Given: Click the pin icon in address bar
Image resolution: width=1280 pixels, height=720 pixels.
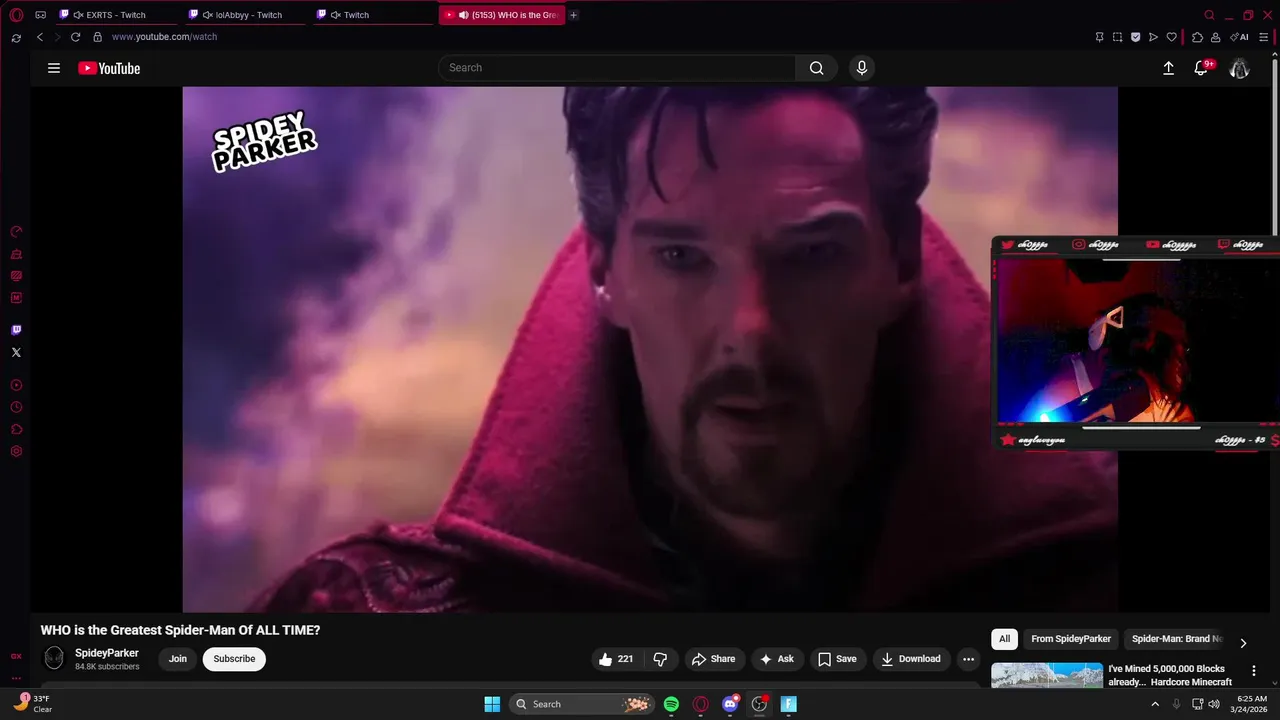Looking at the screenshot, I should [1099, 37].
